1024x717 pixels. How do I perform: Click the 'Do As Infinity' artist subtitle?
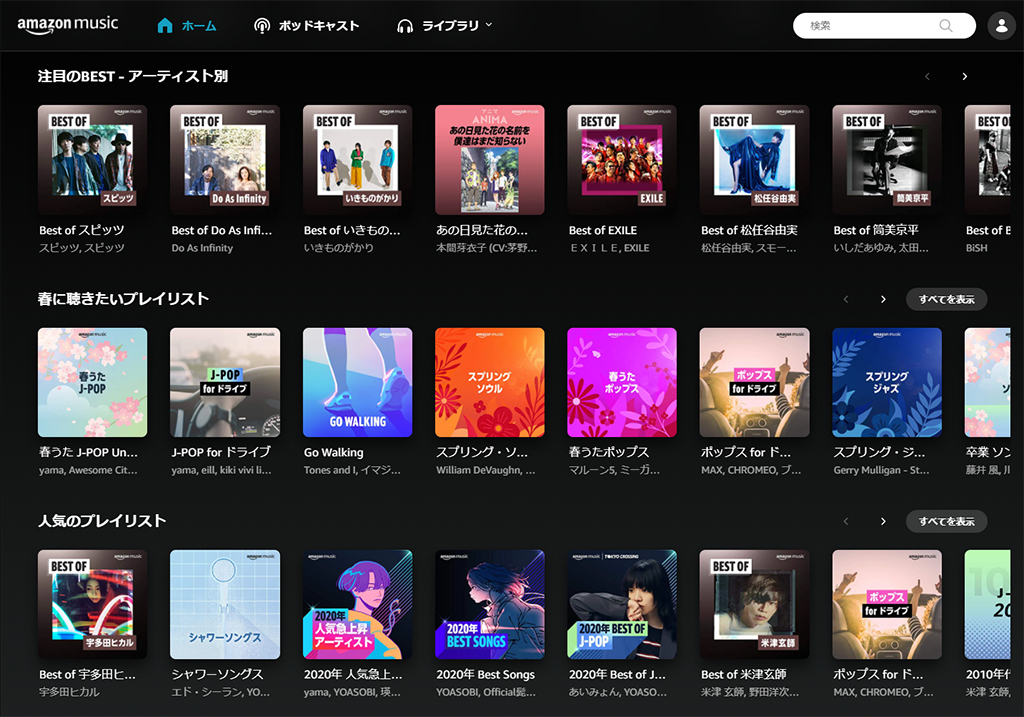click(202, 248)
